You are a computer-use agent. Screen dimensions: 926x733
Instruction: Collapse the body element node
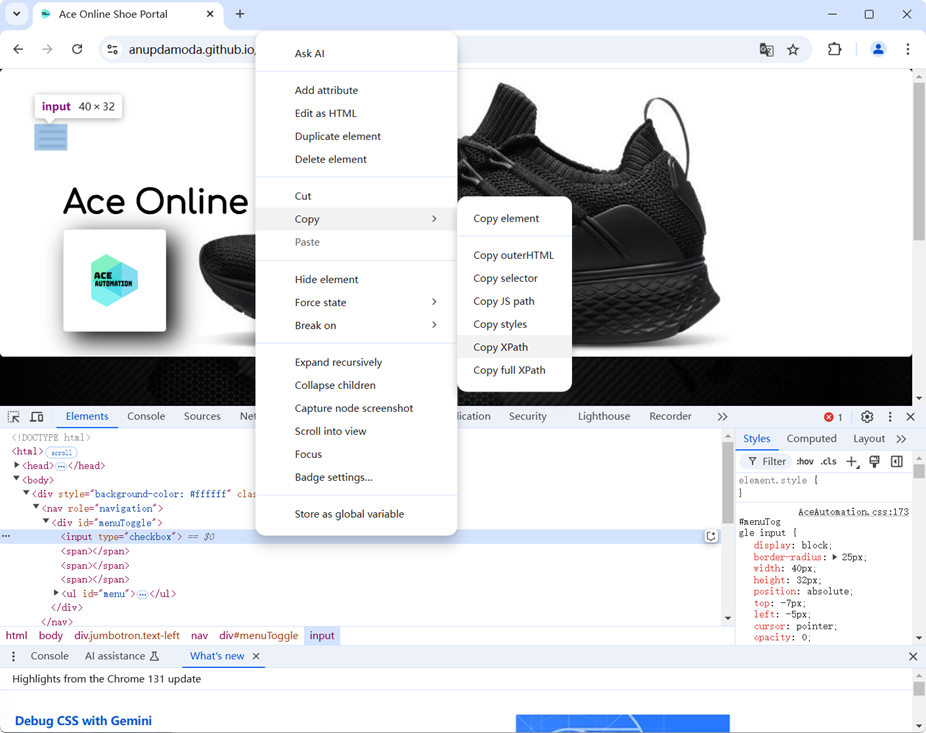17,480
